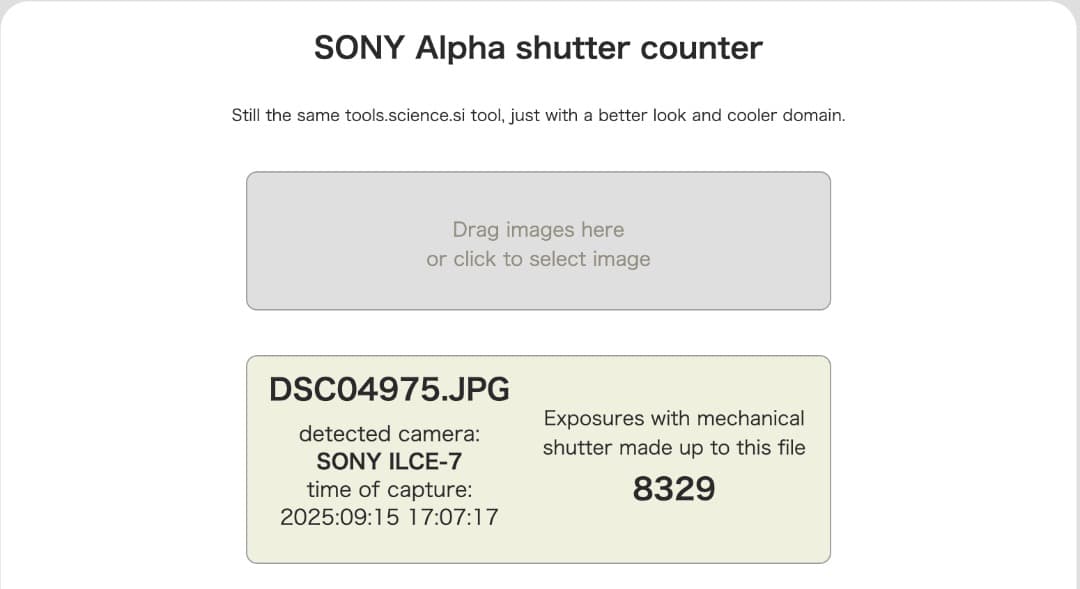
Task: Click the 'Exposures with mechanical shutter' description
Action: [674, 432]
